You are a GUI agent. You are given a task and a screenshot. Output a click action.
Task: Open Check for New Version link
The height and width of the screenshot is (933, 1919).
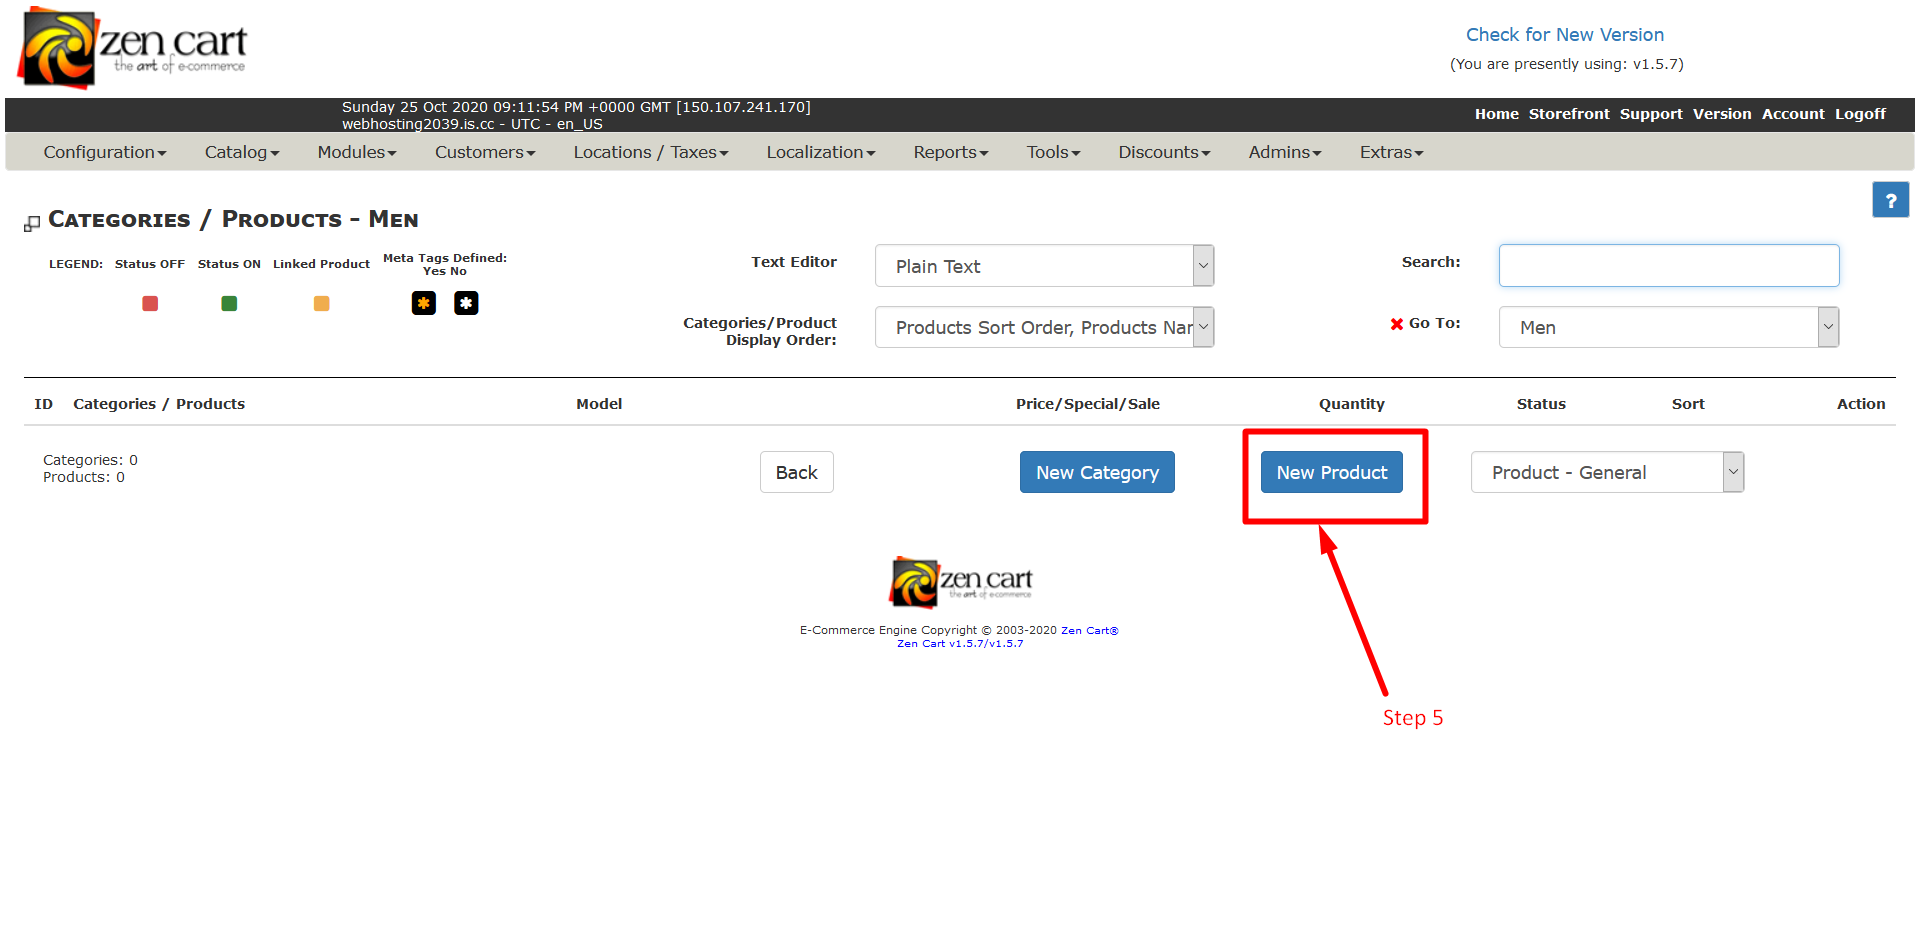1565,35
